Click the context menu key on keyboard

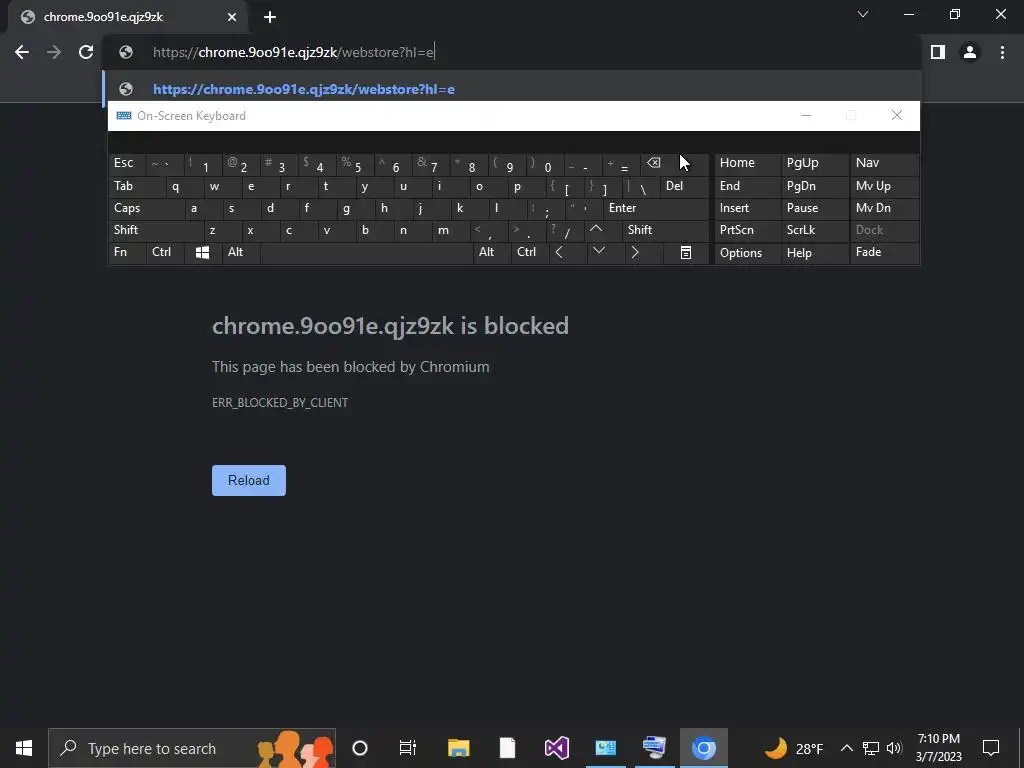click(686, 253)
